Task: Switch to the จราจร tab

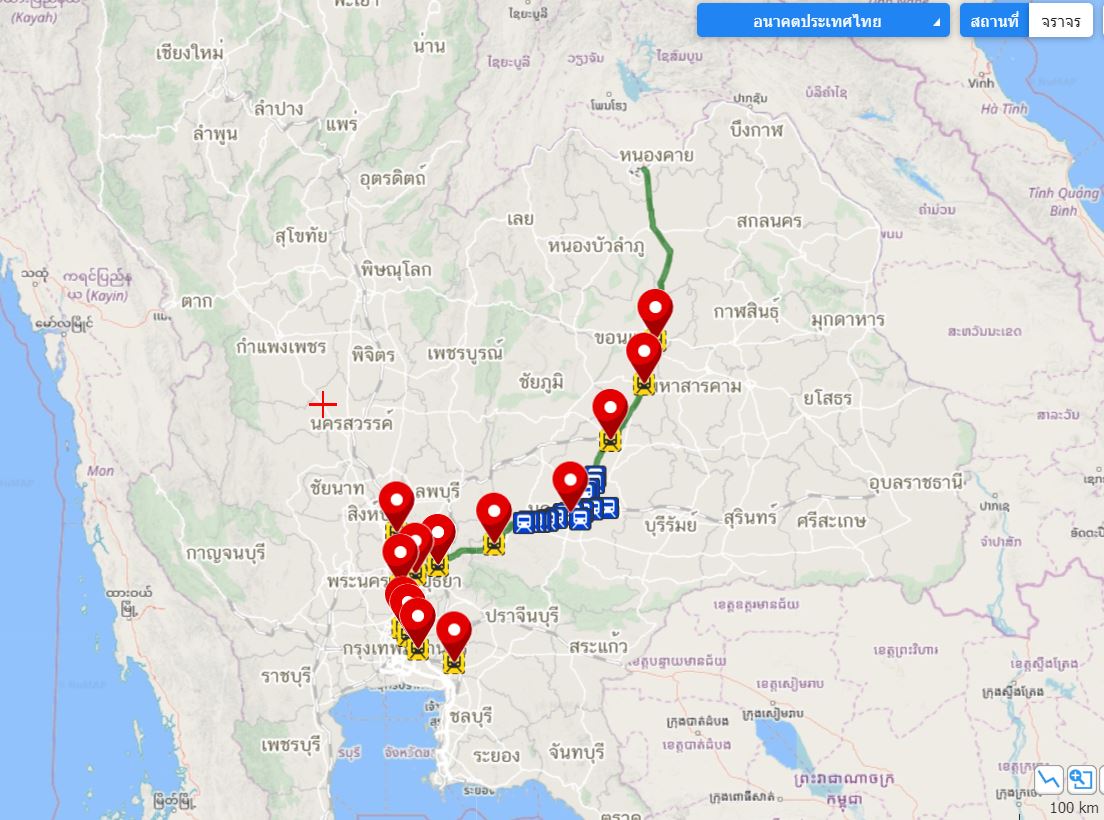Action: click(x=1060, y=21)
